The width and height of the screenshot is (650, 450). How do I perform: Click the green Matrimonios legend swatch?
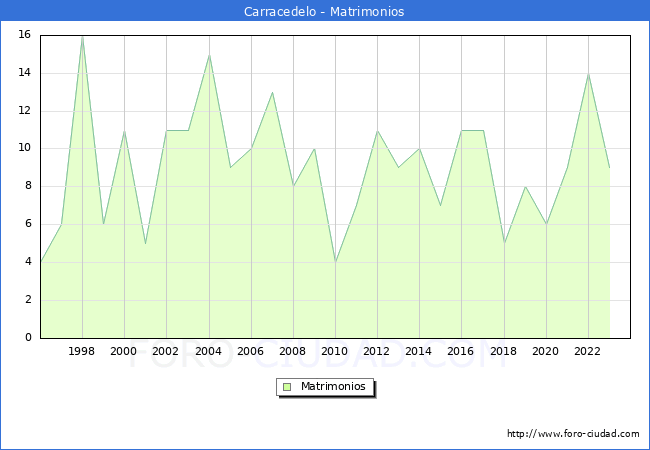(287, 387)
